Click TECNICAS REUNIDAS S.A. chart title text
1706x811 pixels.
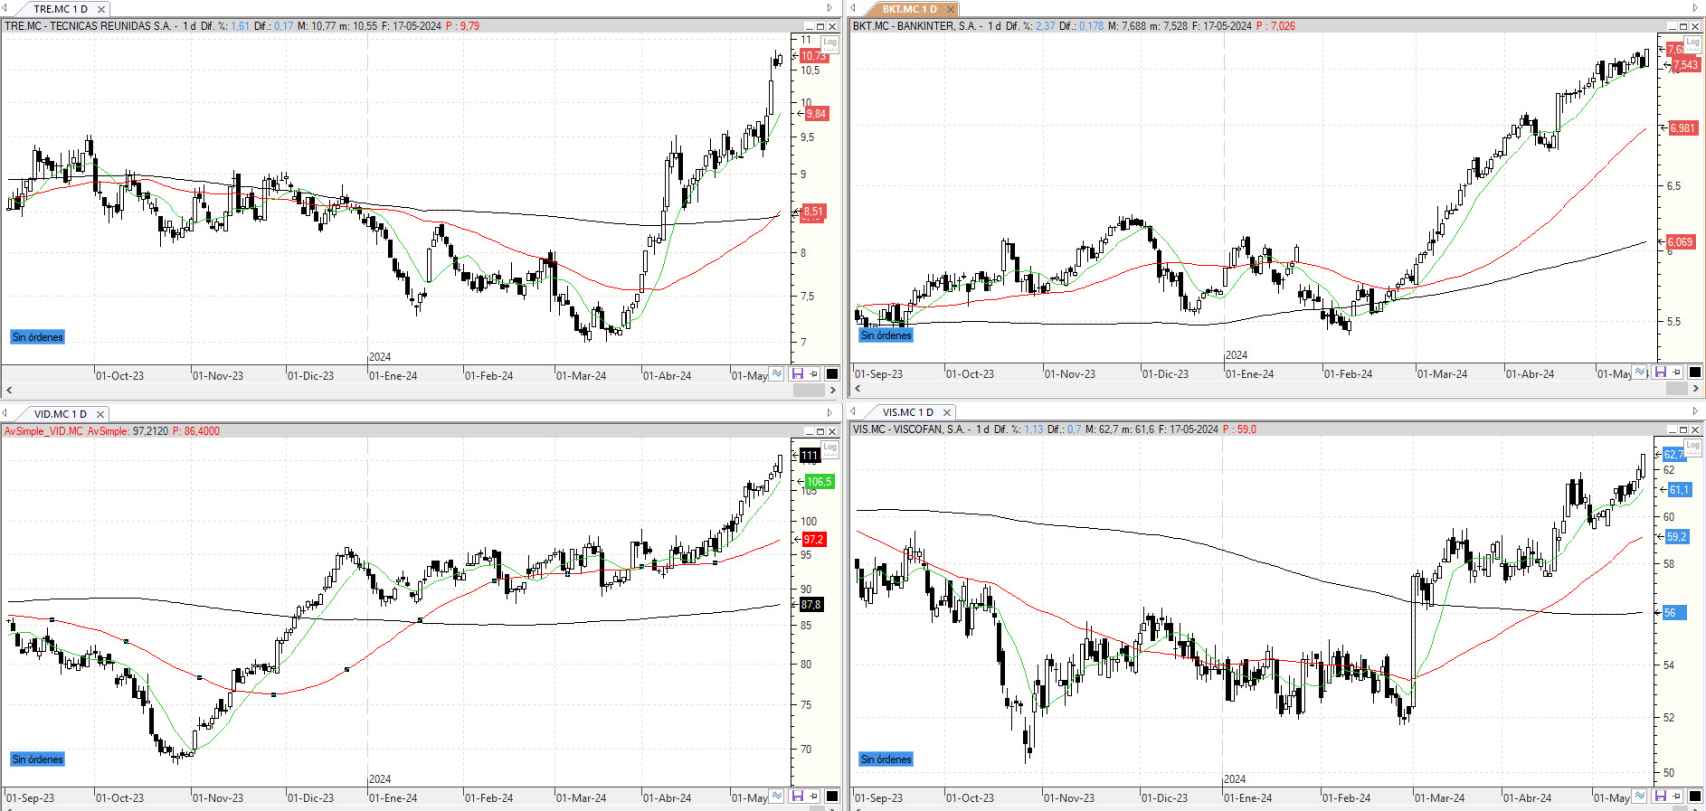[x=111, y=26]
